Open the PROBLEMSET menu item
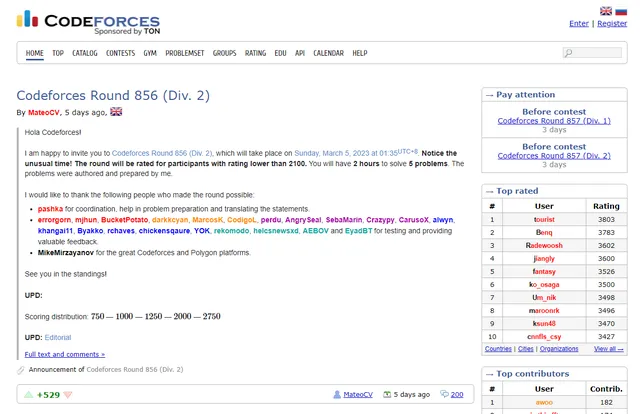The width and height of the screenshot is (640, 414). pyautogui.click(x=184, y=53)
